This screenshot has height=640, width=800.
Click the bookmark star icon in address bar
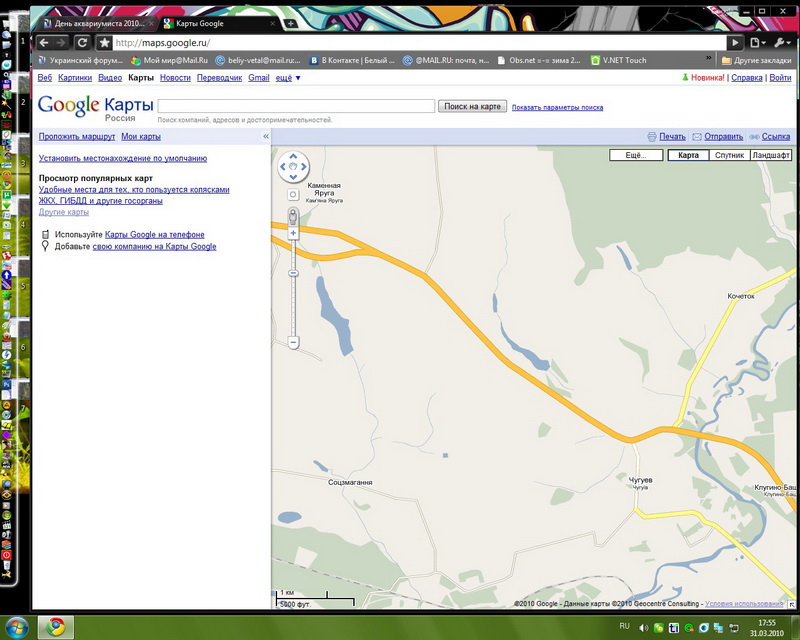click(x=104, y=43)
